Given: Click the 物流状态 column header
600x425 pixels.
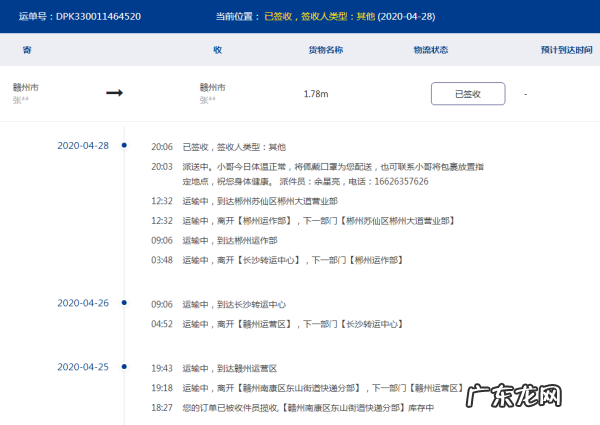Looking at the screenshot, I should 430,49.
